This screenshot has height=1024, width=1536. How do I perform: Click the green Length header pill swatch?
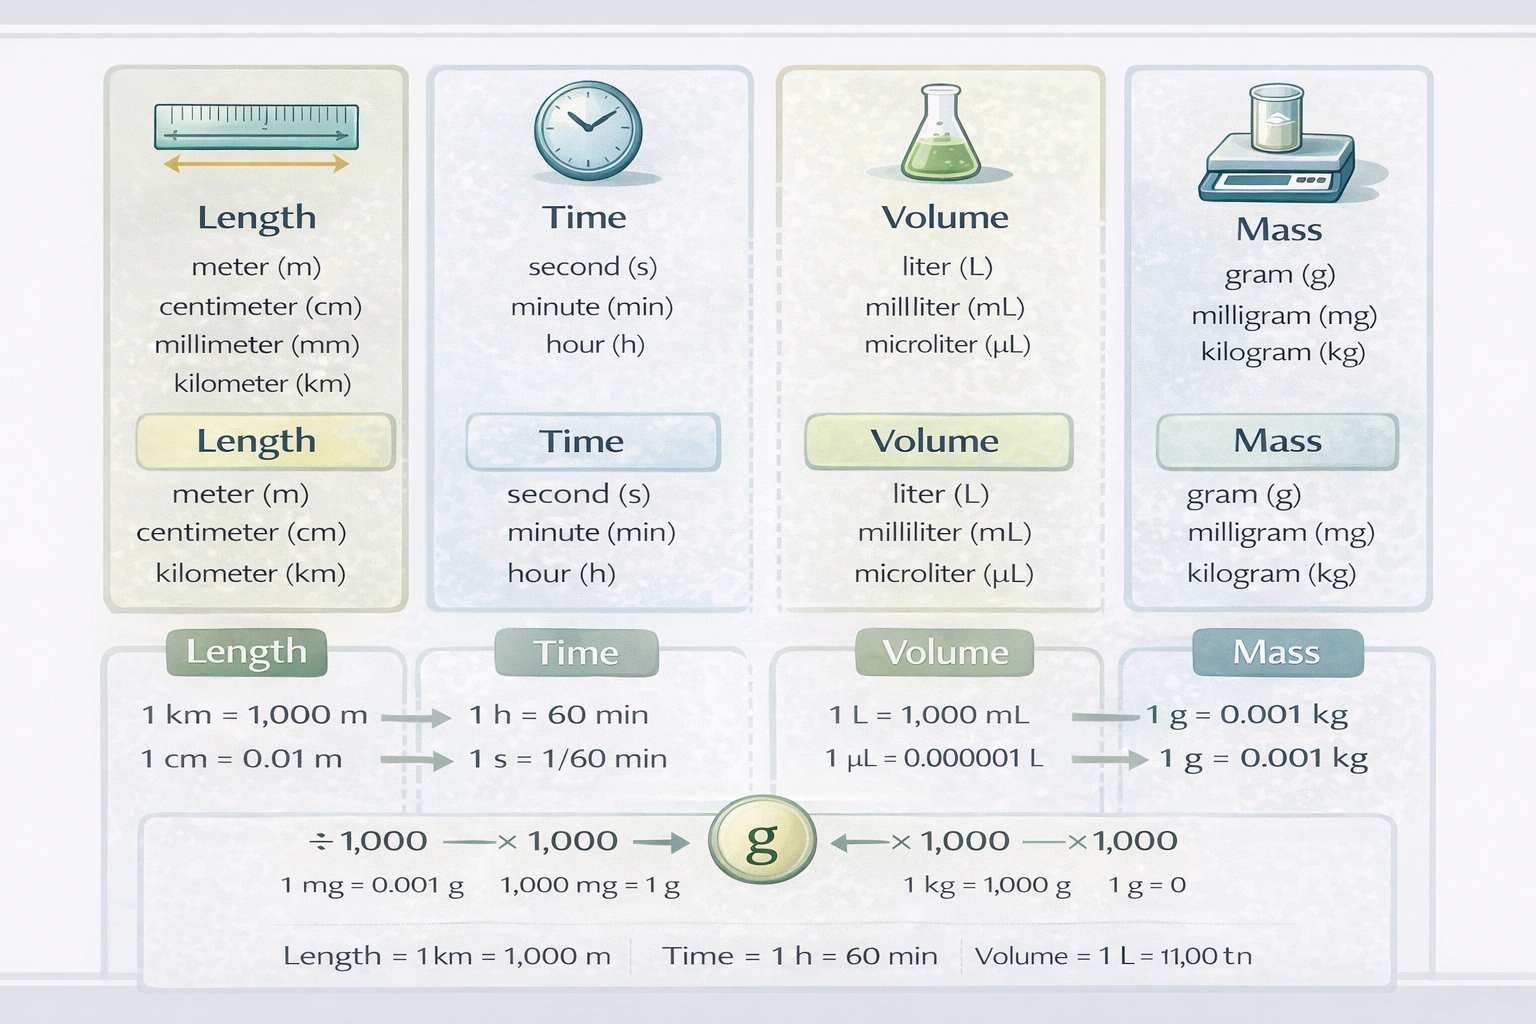[246, 653]
